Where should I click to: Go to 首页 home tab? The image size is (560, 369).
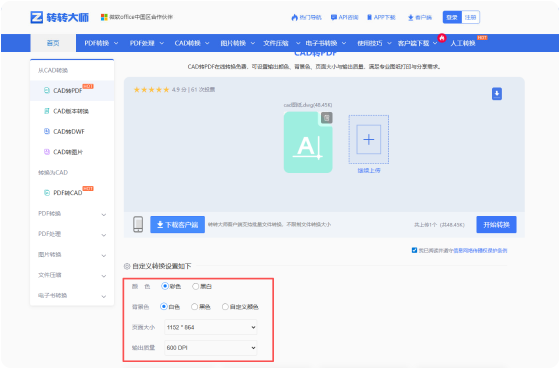[x=53, y=43]
